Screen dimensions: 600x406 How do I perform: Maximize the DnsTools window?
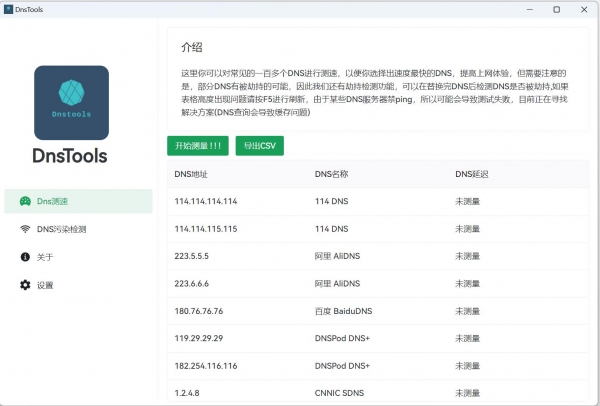point(557,10)
